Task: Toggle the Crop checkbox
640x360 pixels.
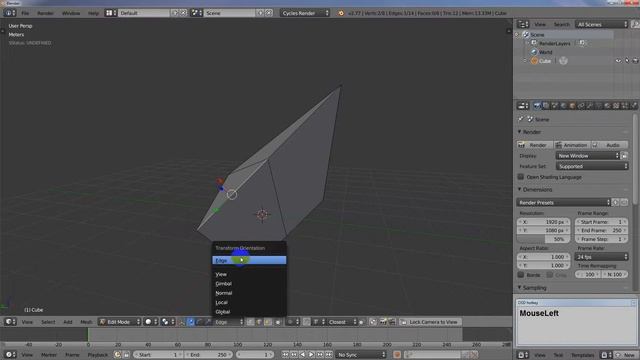Action: pyautogui.click(x=550, y=275)
